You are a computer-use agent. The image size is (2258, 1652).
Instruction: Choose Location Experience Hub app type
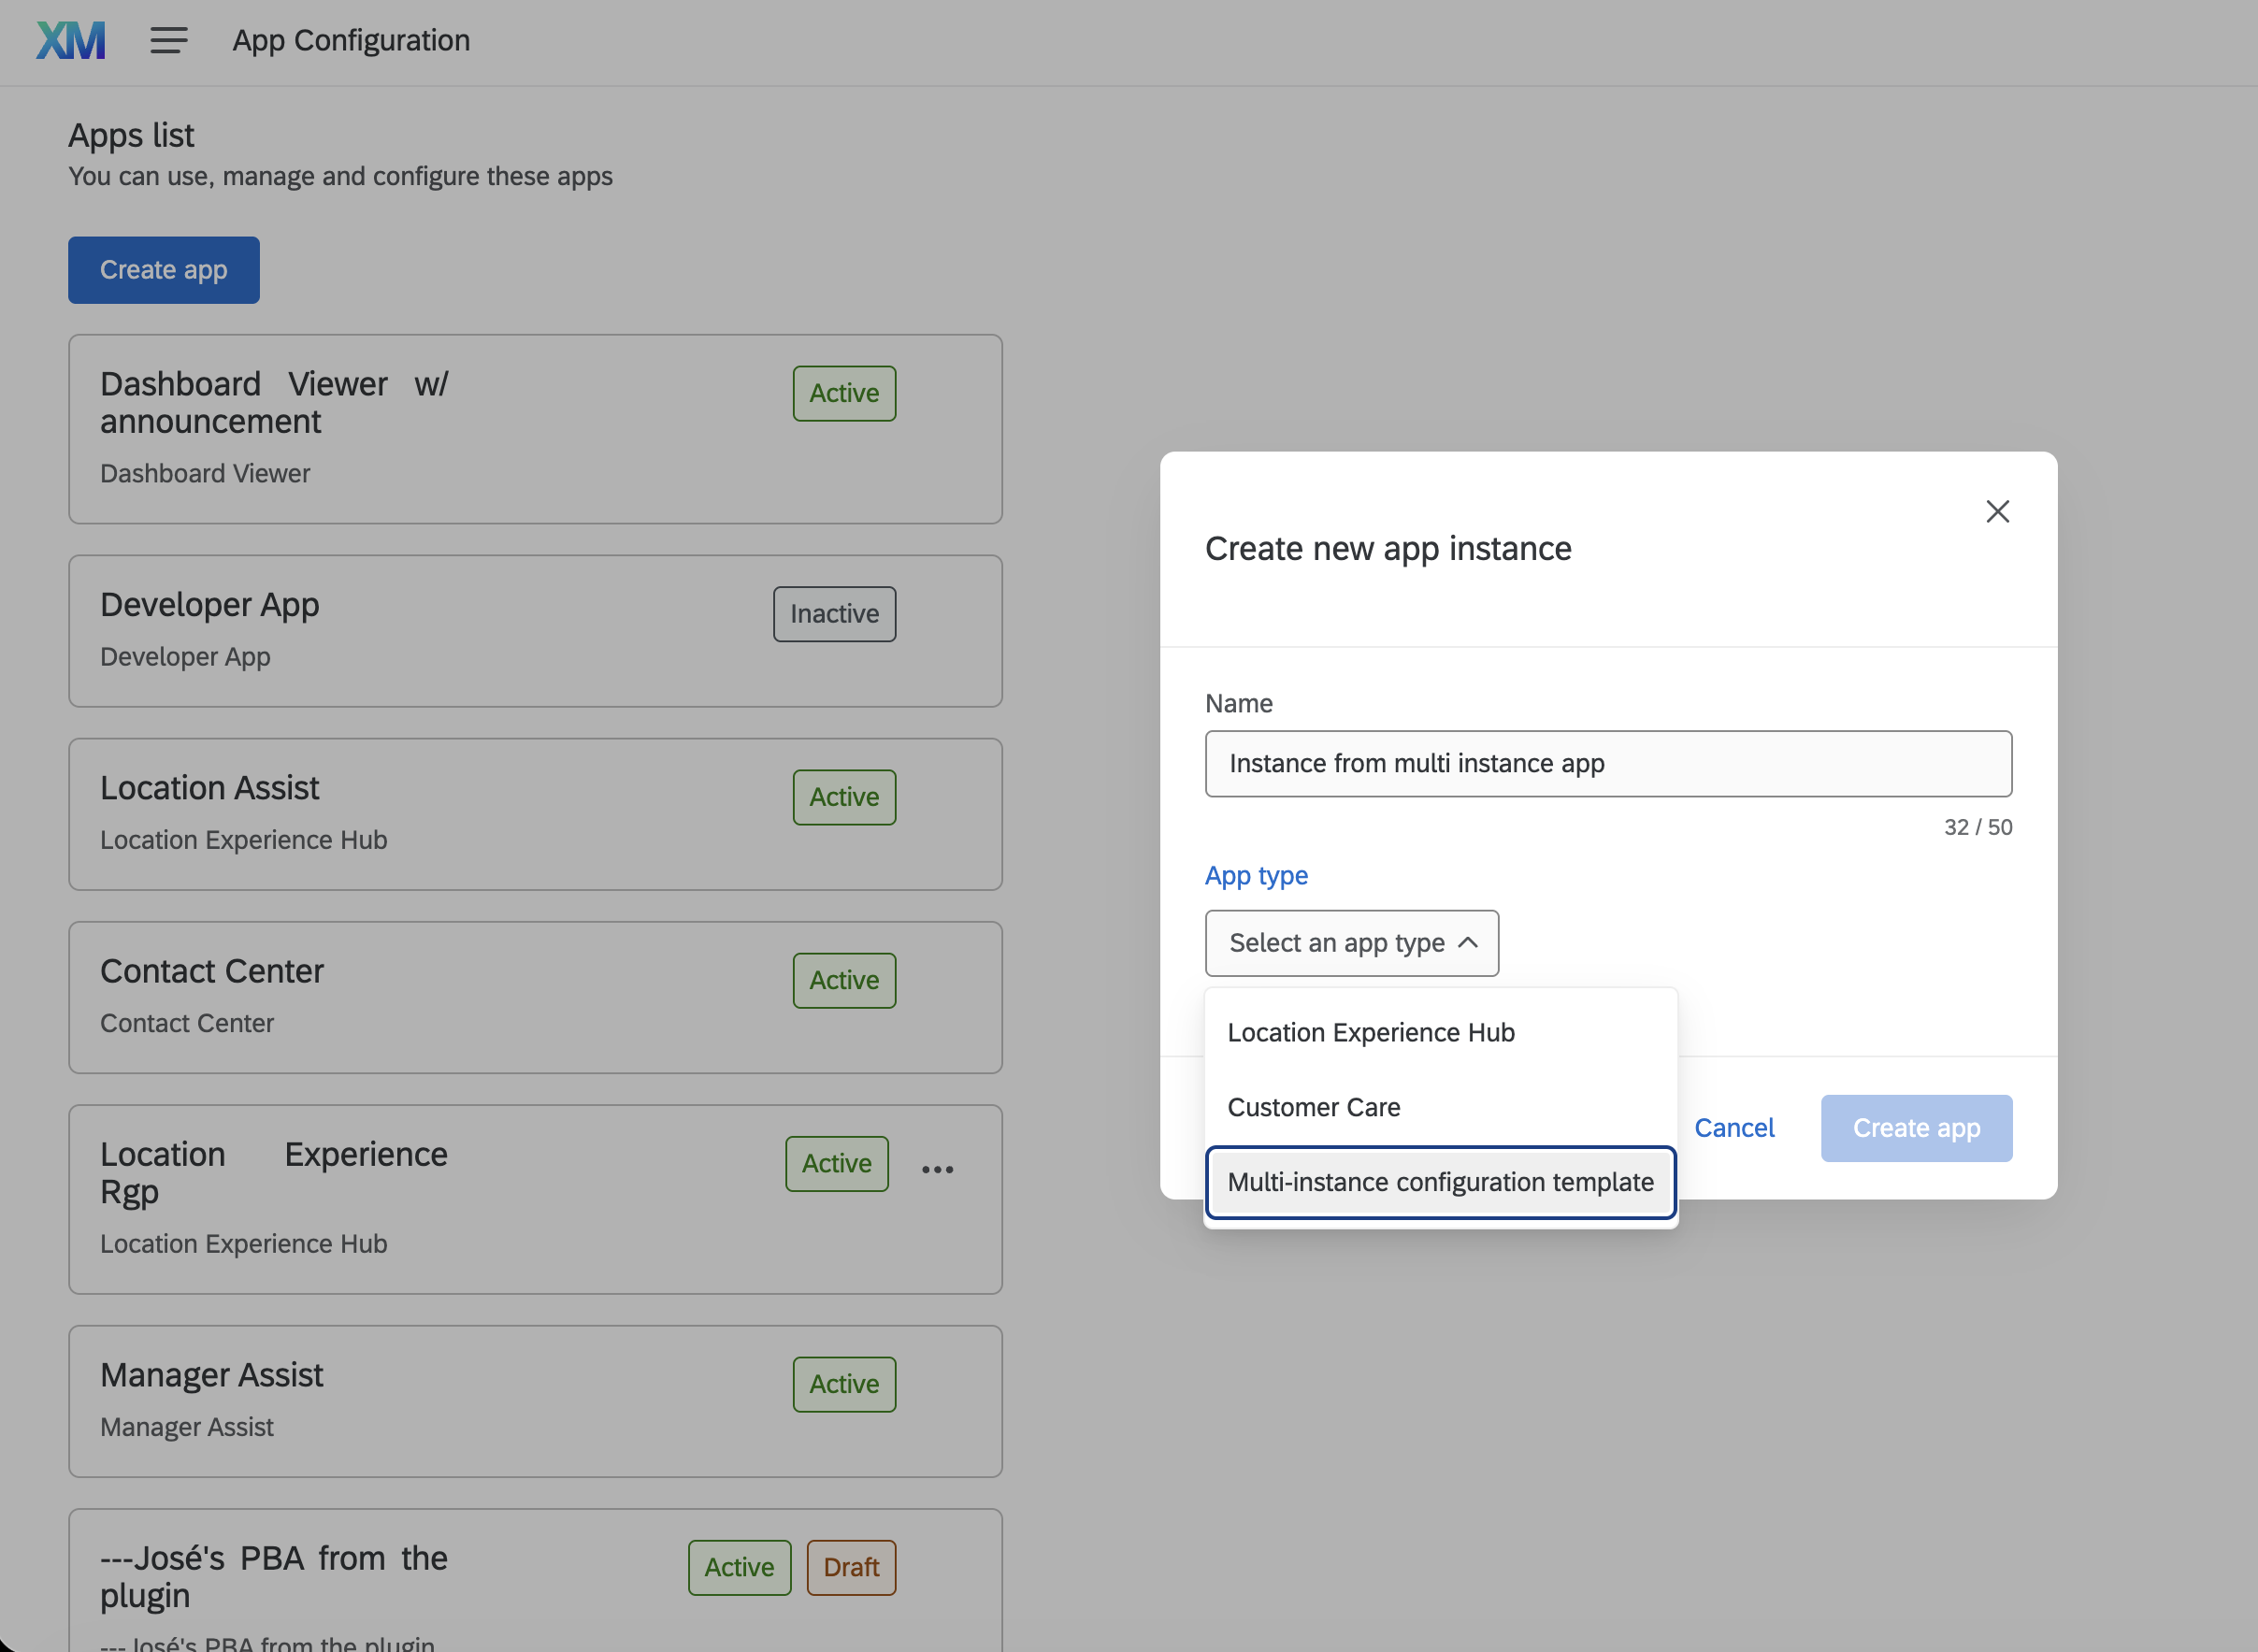point(1440,1032)
